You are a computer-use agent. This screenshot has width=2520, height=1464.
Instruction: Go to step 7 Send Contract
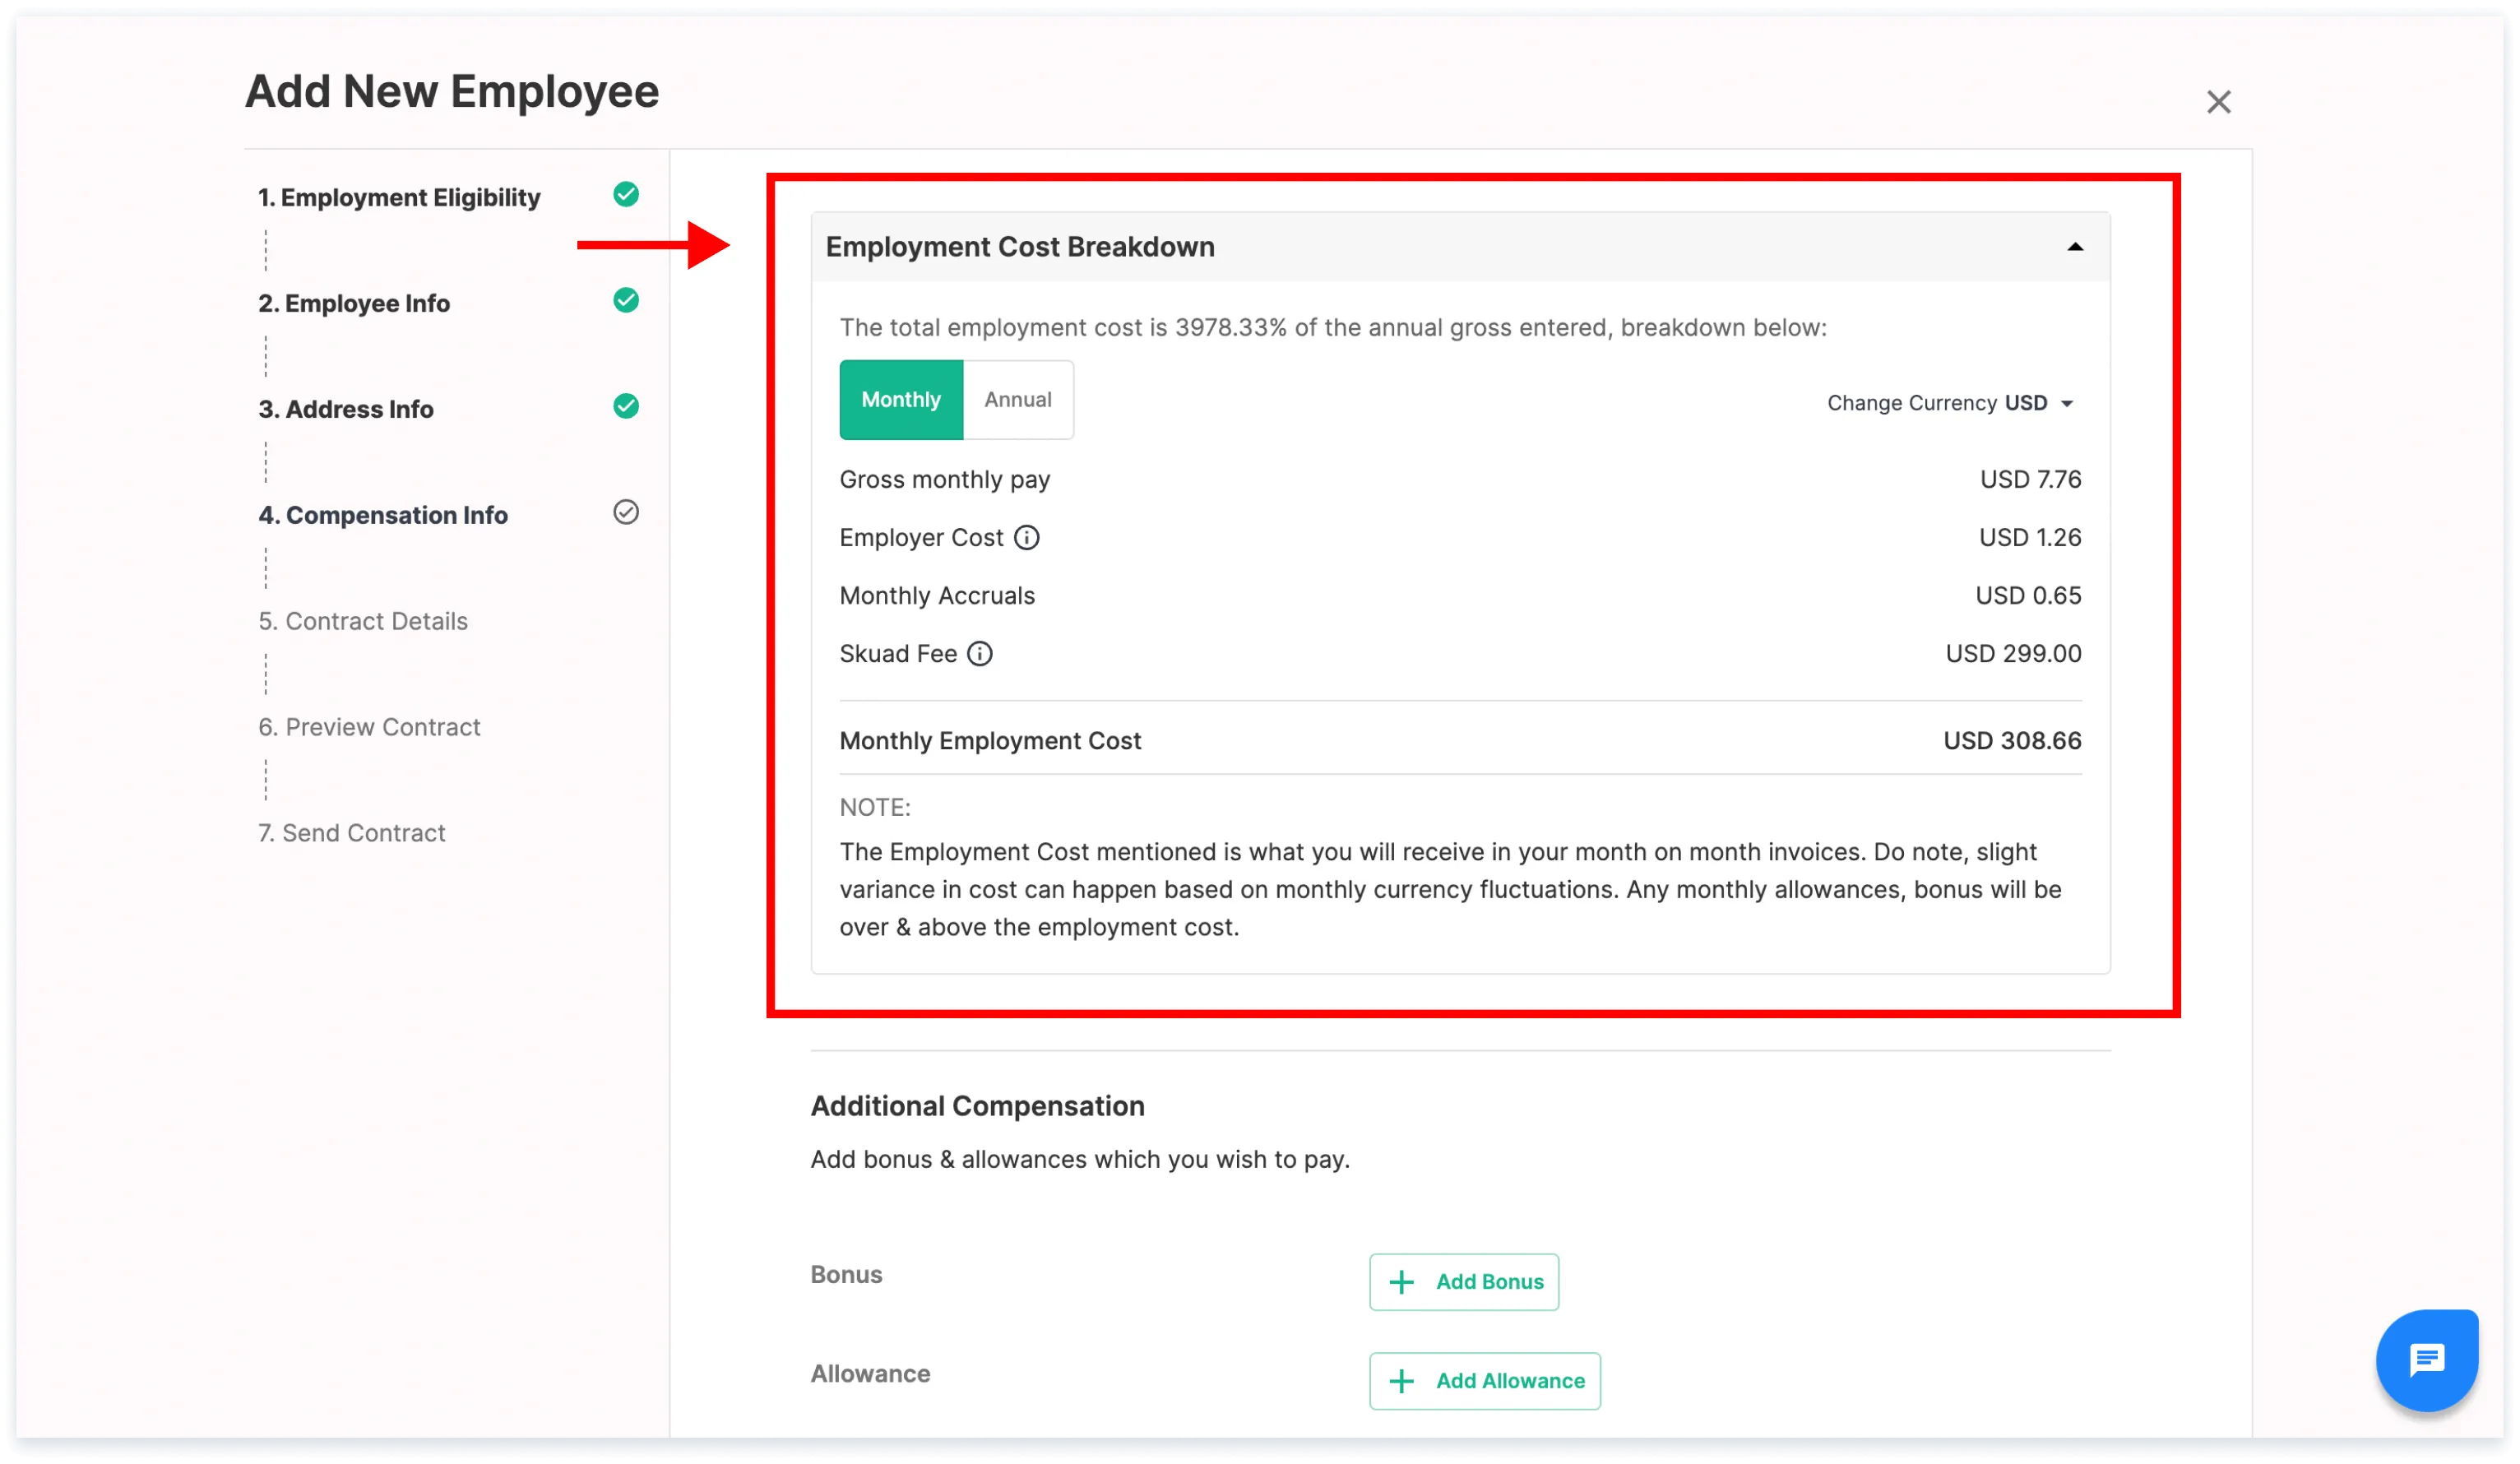[x=351, y=833]
